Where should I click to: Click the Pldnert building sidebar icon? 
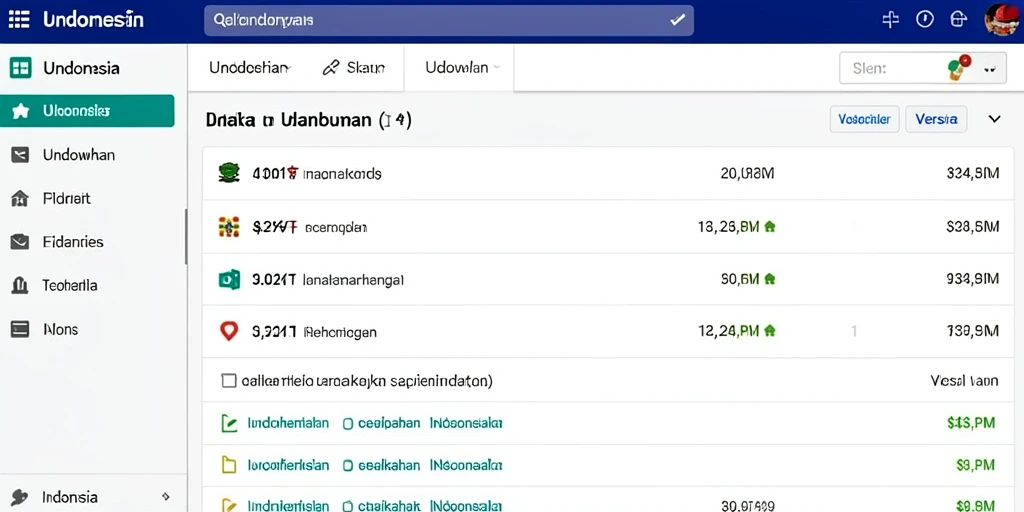20,199
